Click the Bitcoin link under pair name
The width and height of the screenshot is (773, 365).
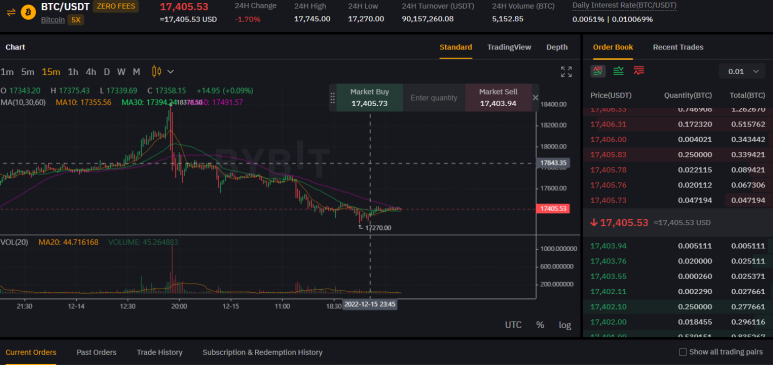pos(53,20)
